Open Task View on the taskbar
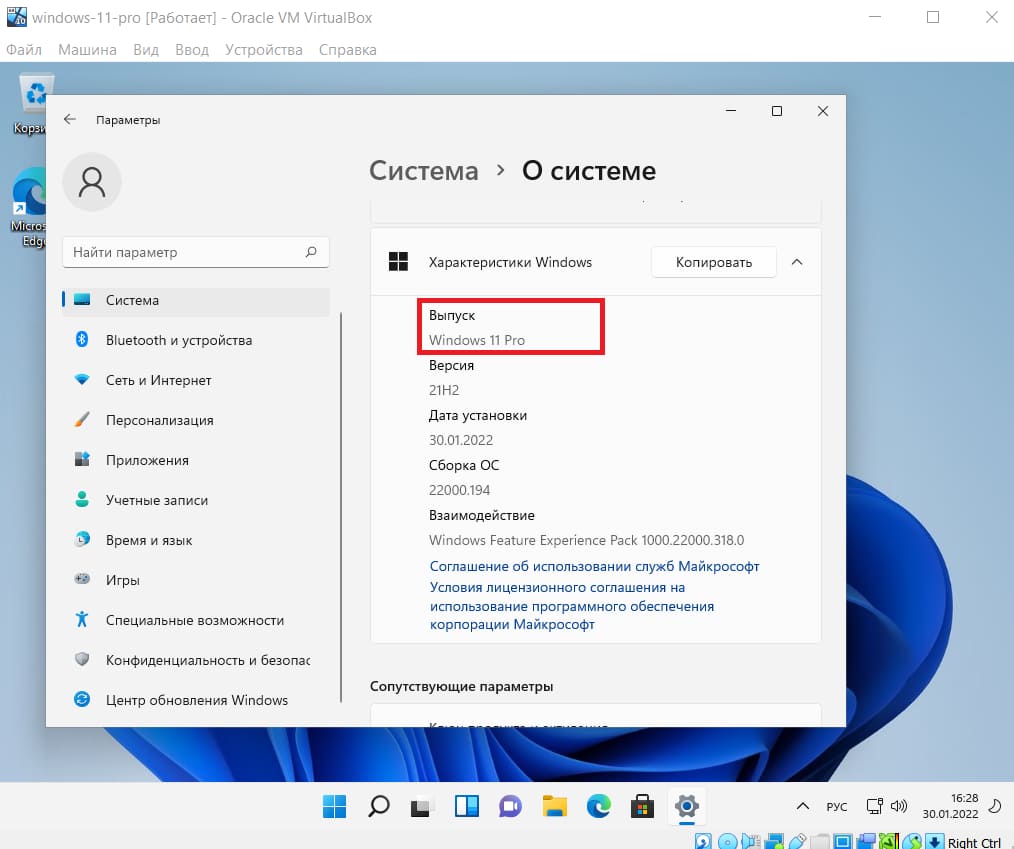 click(x=422, y=806)
